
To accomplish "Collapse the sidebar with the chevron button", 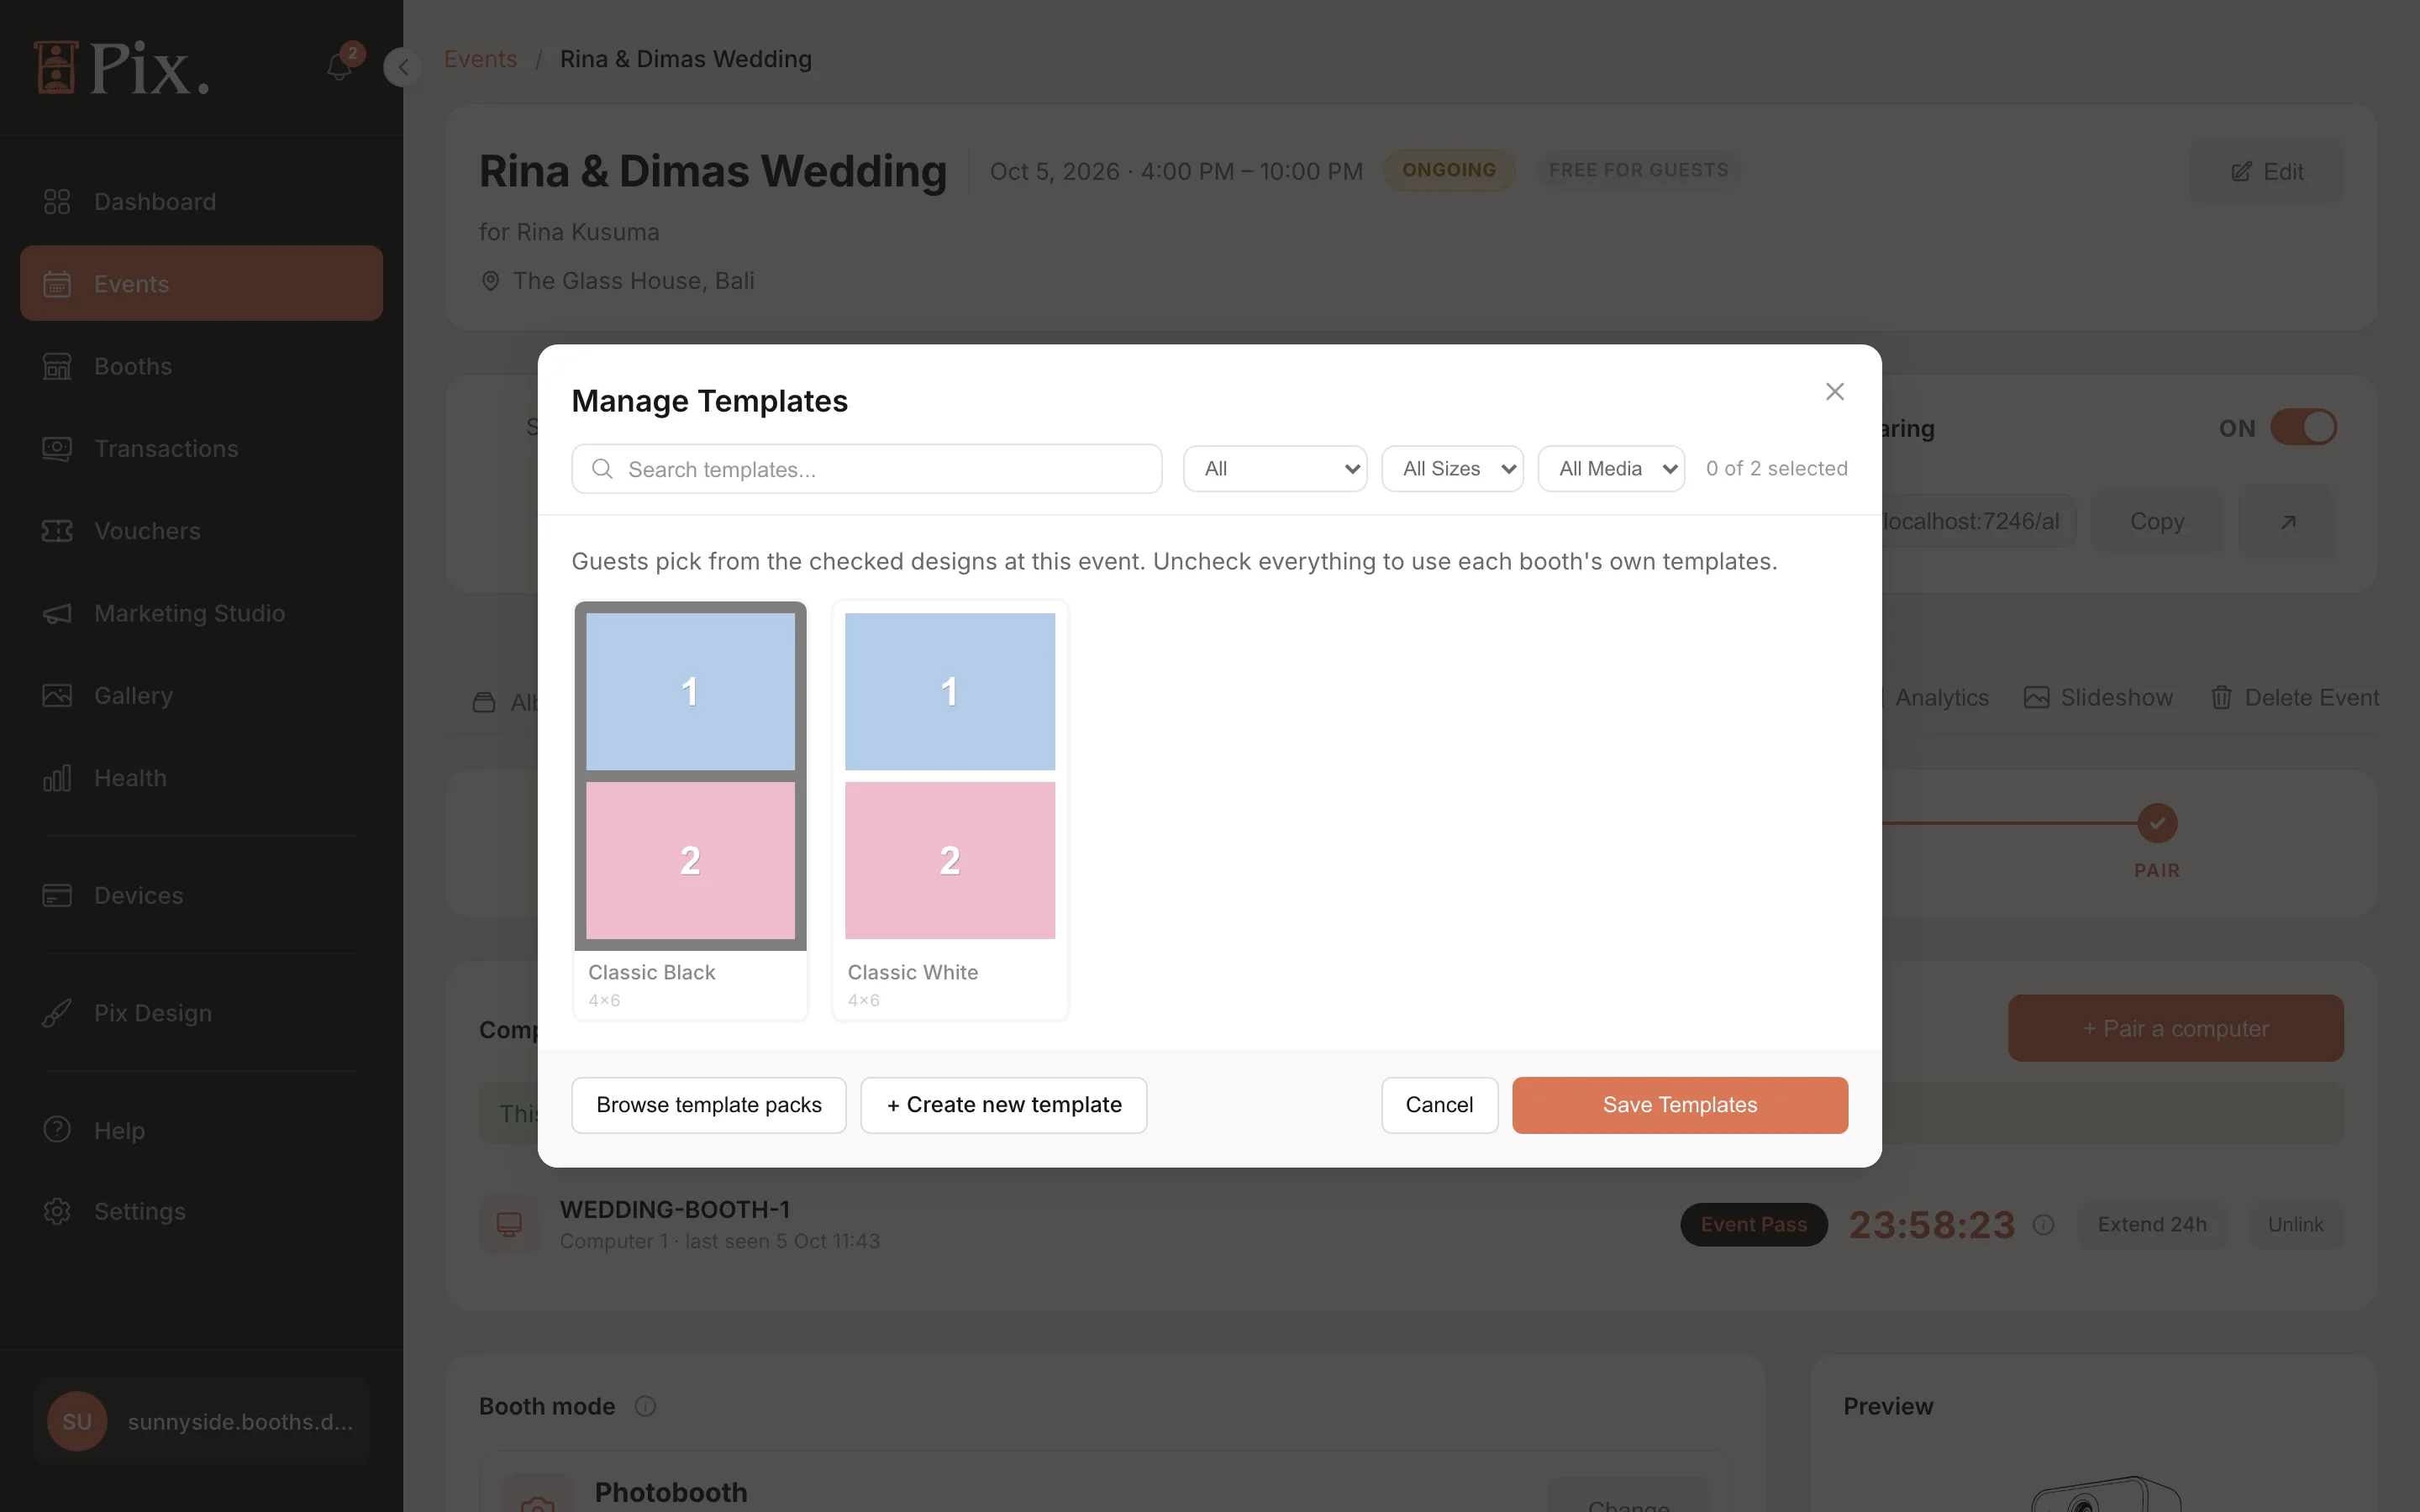I will [403, 67].
